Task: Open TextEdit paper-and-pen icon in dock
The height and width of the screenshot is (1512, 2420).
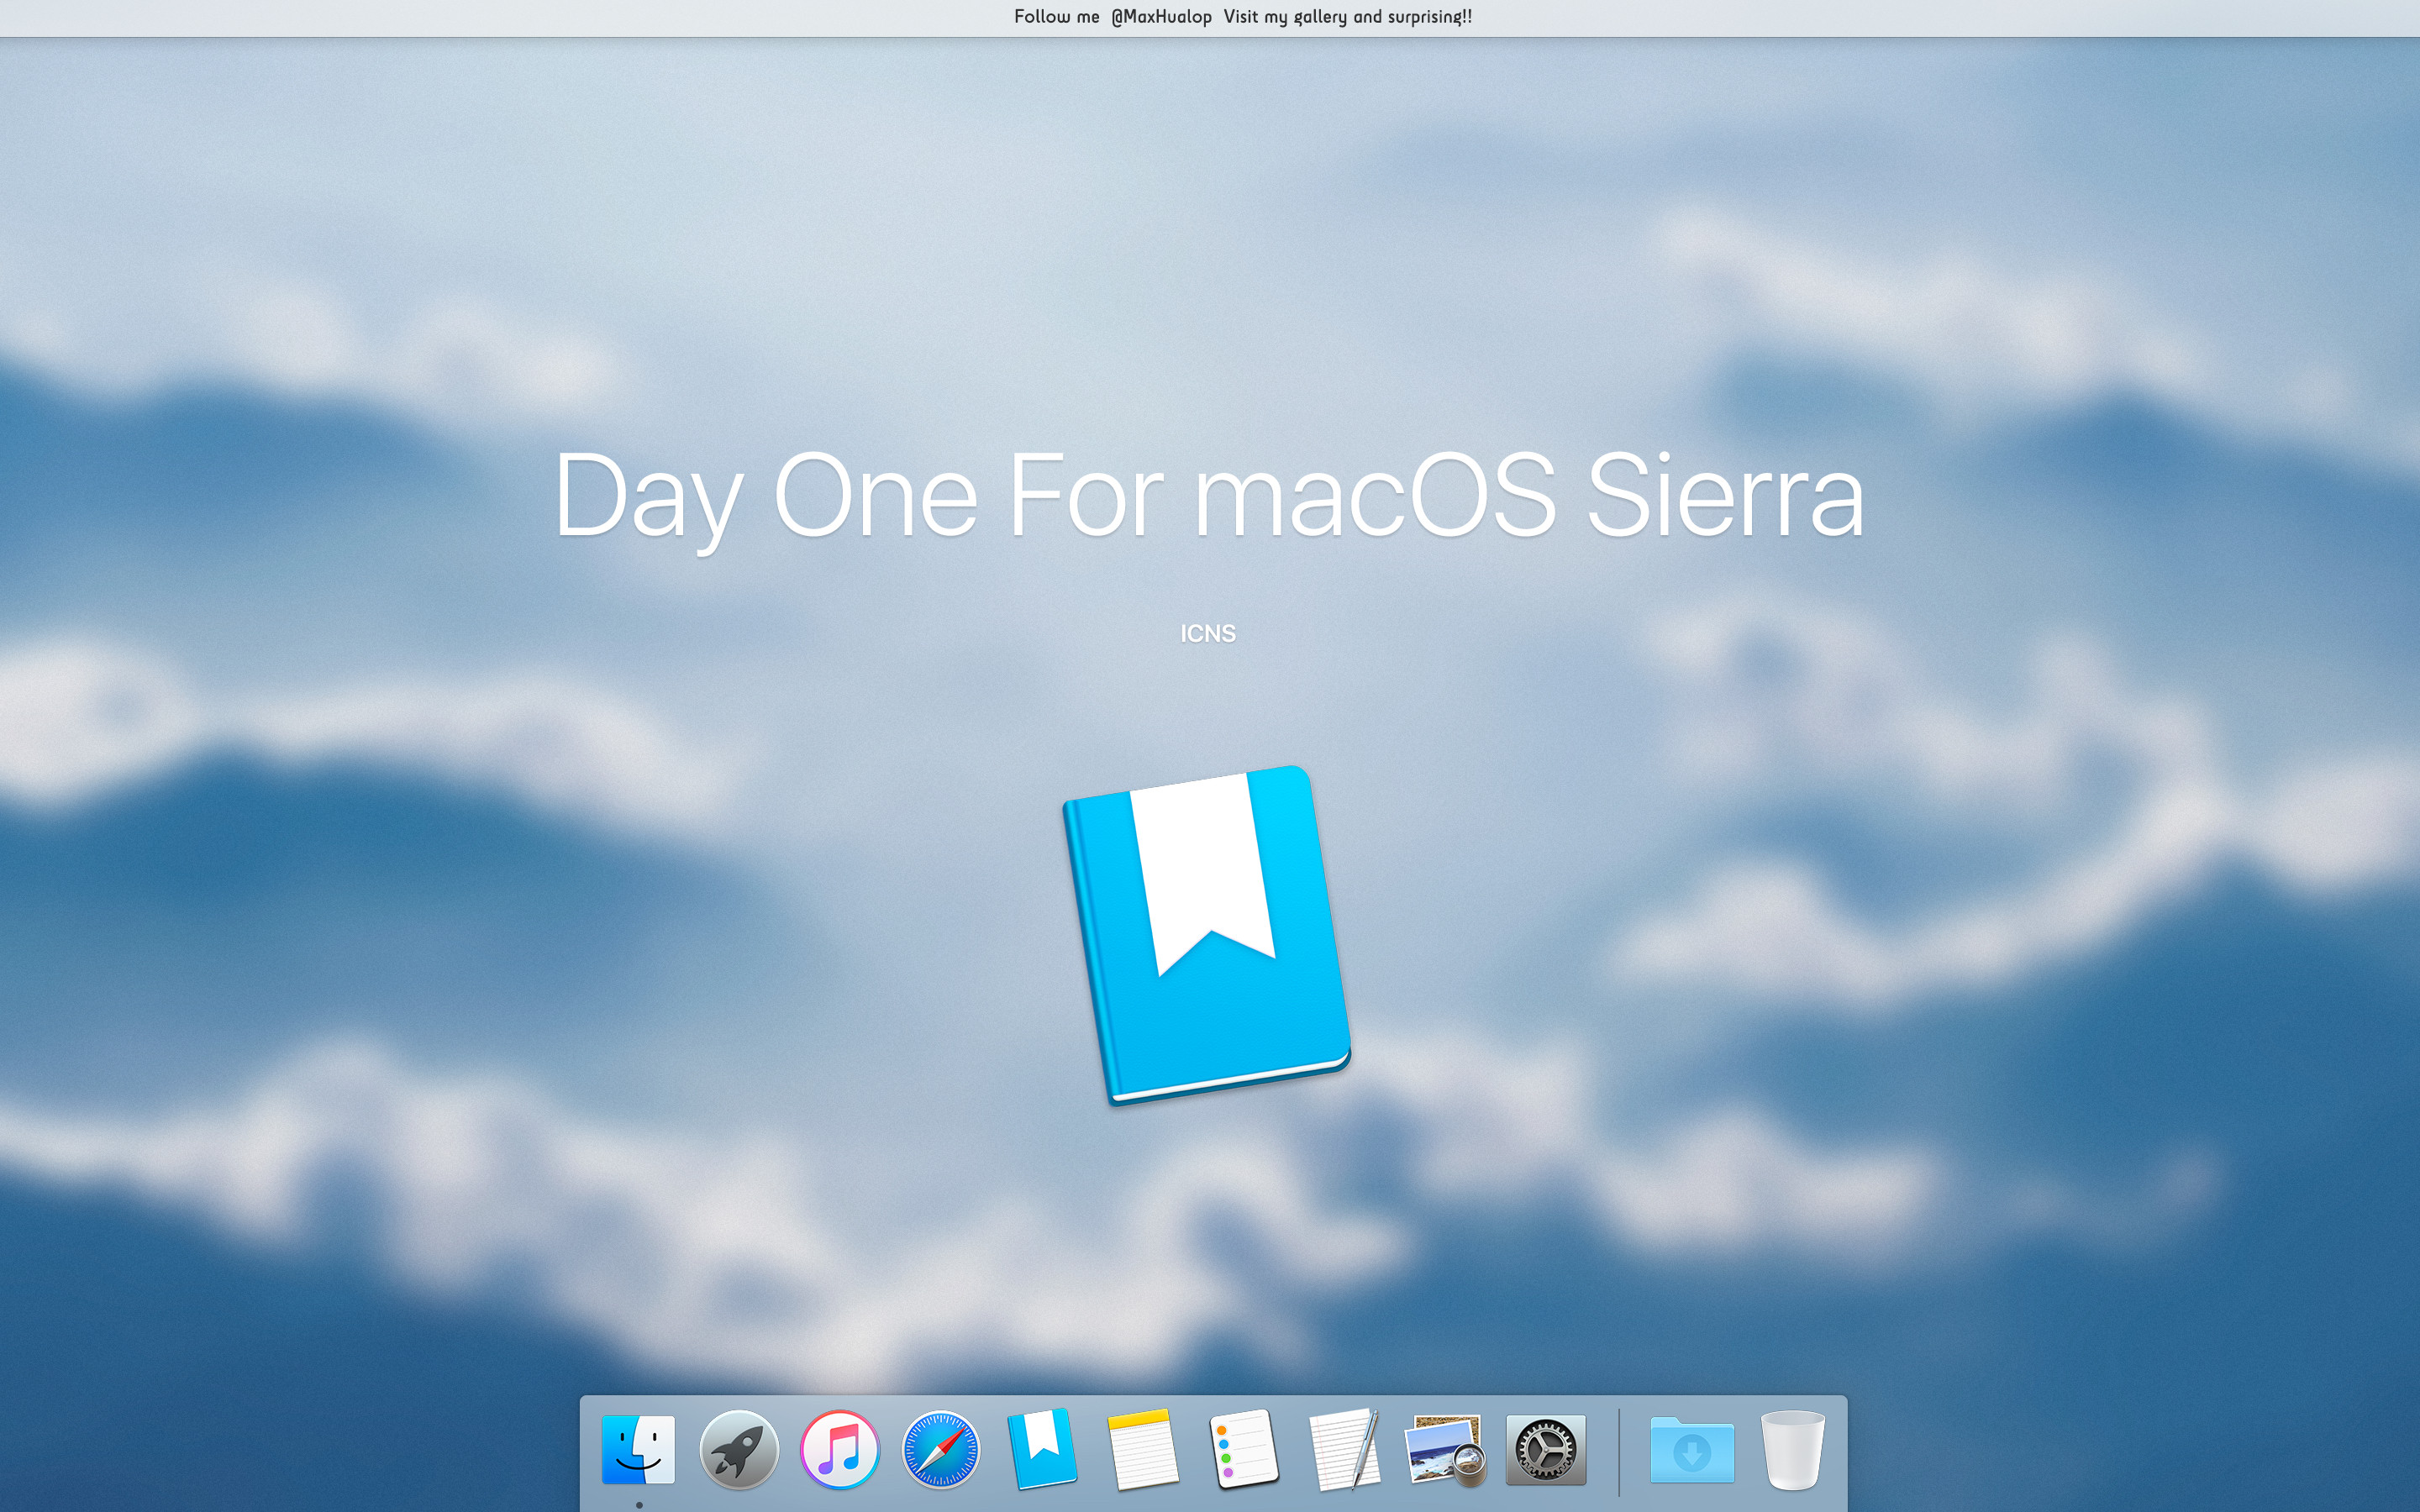Action: [1345, 1449]
